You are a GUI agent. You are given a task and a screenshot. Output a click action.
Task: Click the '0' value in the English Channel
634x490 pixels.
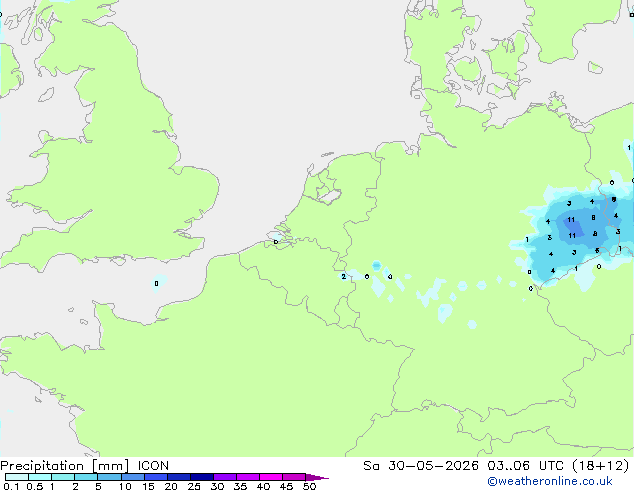click(156, 283)
